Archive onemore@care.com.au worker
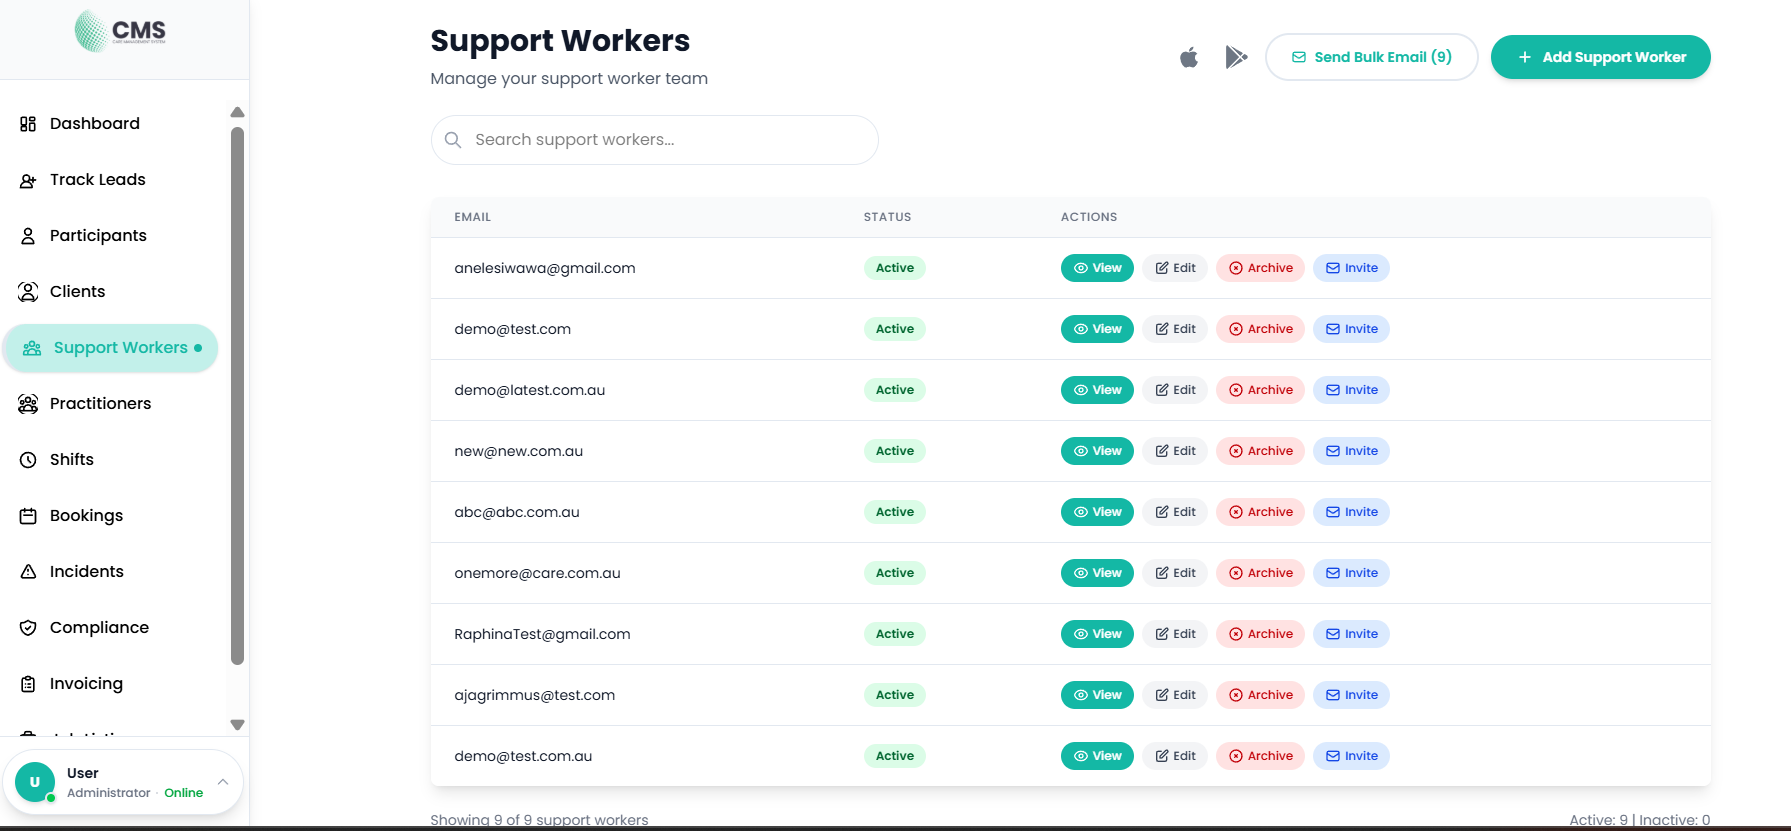 point(1260,573)
